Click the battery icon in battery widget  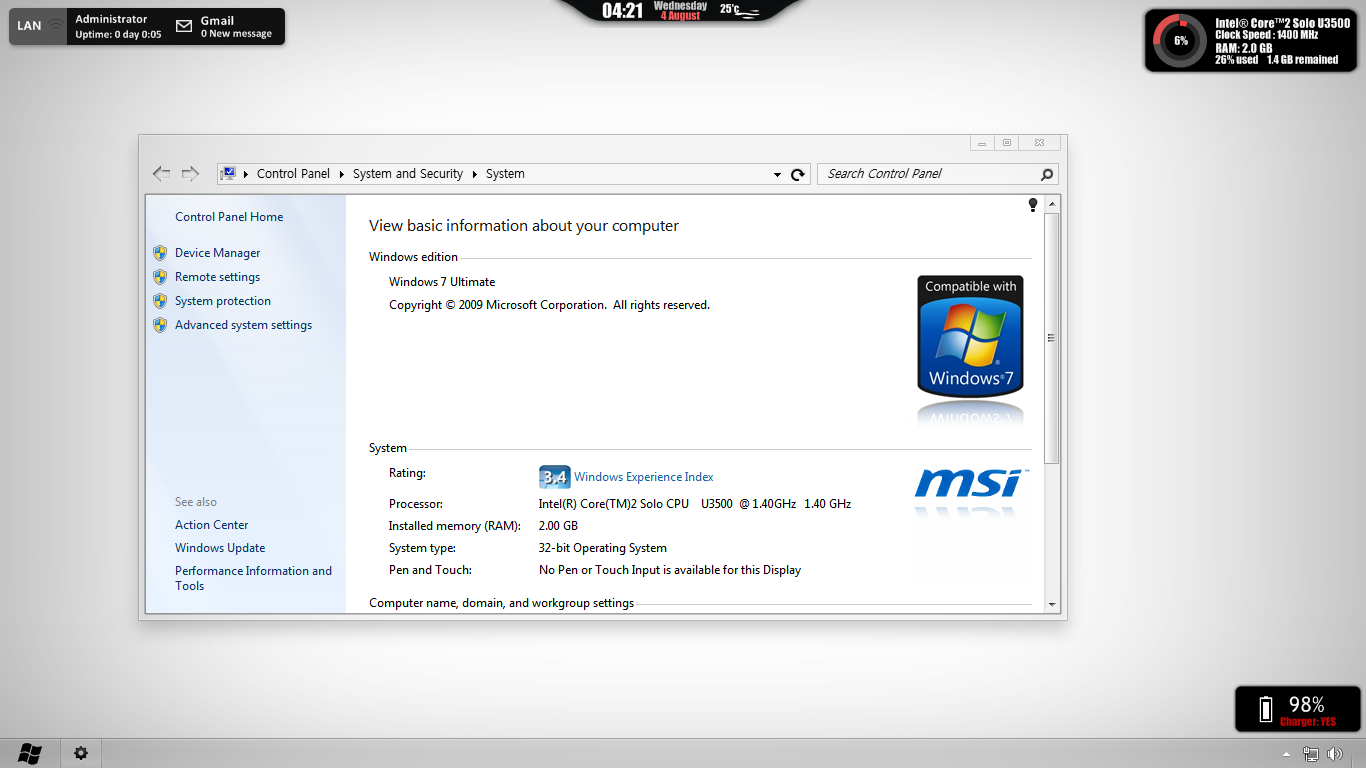click(x=1267, y=709)
